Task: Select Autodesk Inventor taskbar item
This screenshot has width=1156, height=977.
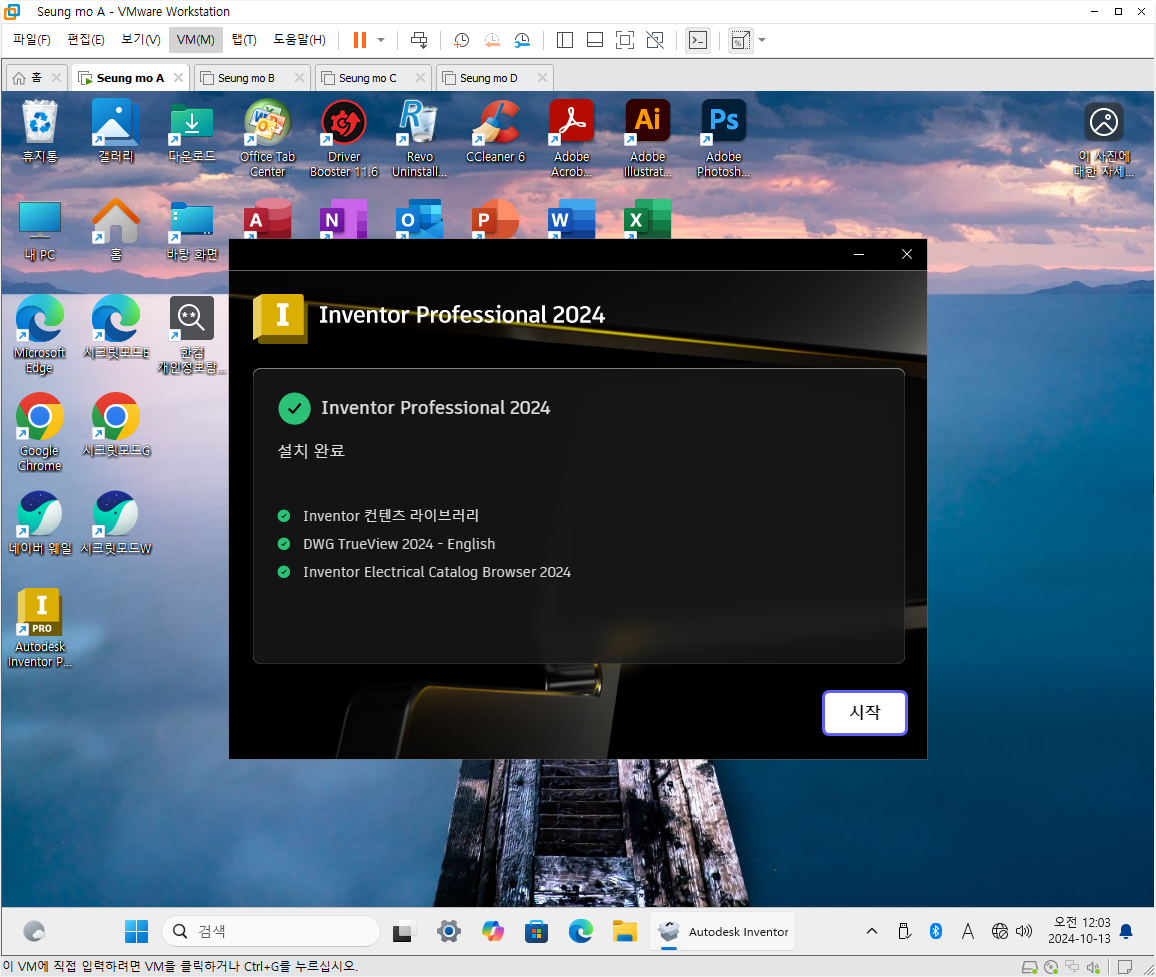Action: 723,931
